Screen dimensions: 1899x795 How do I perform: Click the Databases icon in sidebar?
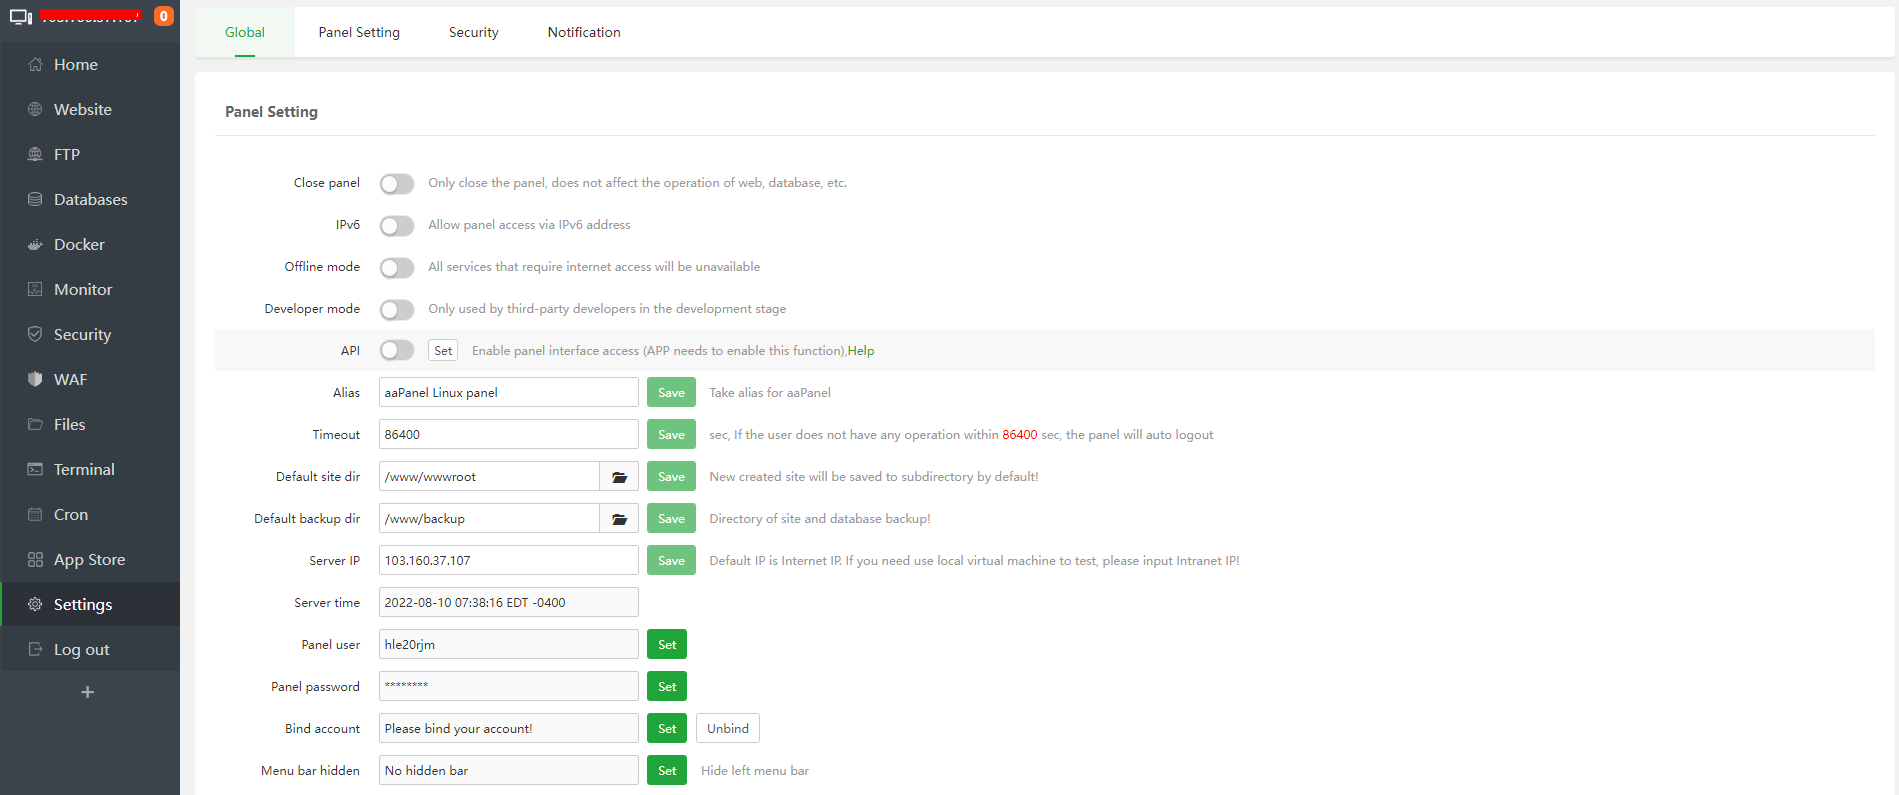pos(35,200)
